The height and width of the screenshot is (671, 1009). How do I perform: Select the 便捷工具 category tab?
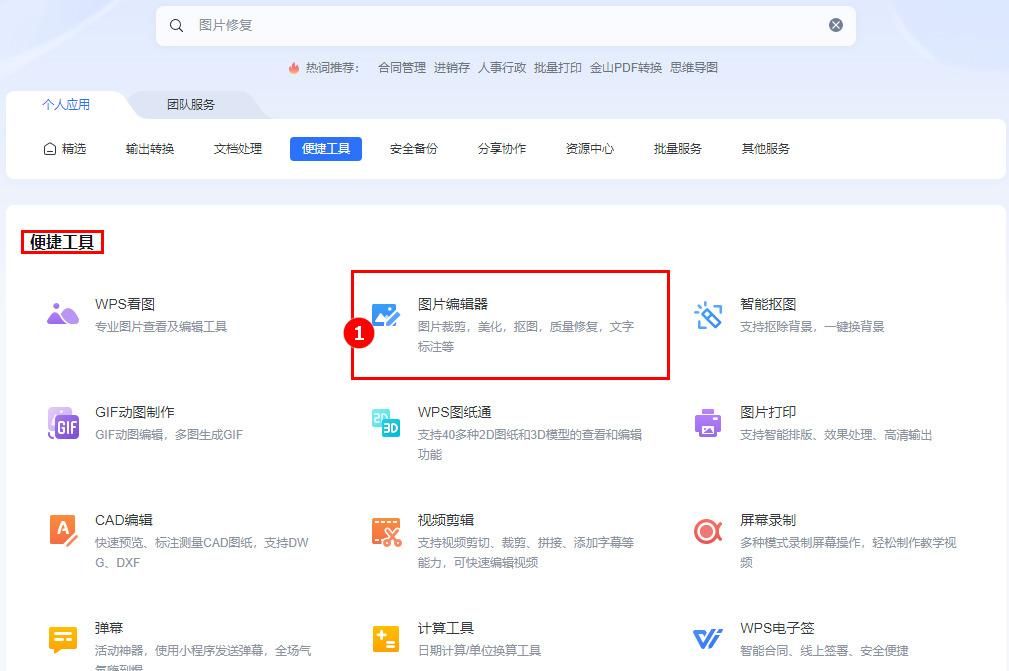[x=326, y=149]
